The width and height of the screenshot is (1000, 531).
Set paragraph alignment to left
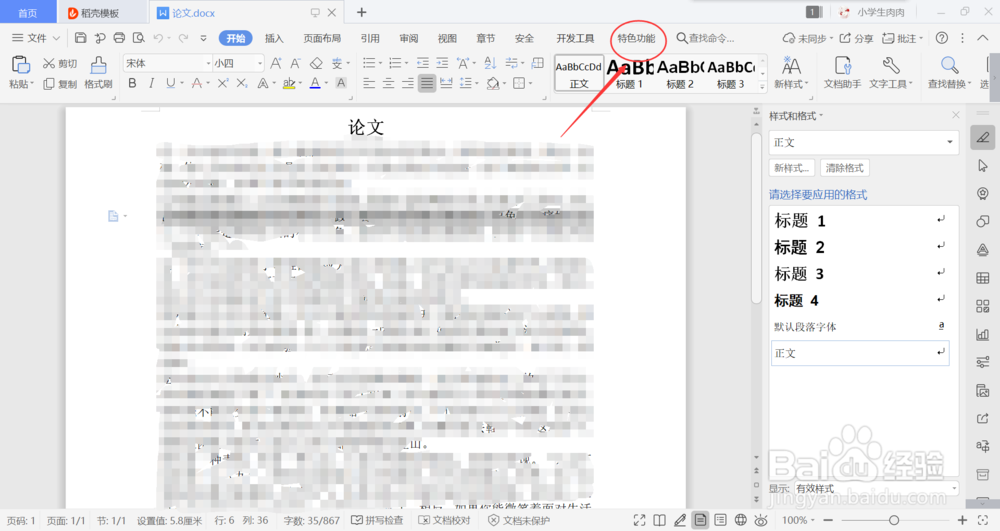point(369,83)
